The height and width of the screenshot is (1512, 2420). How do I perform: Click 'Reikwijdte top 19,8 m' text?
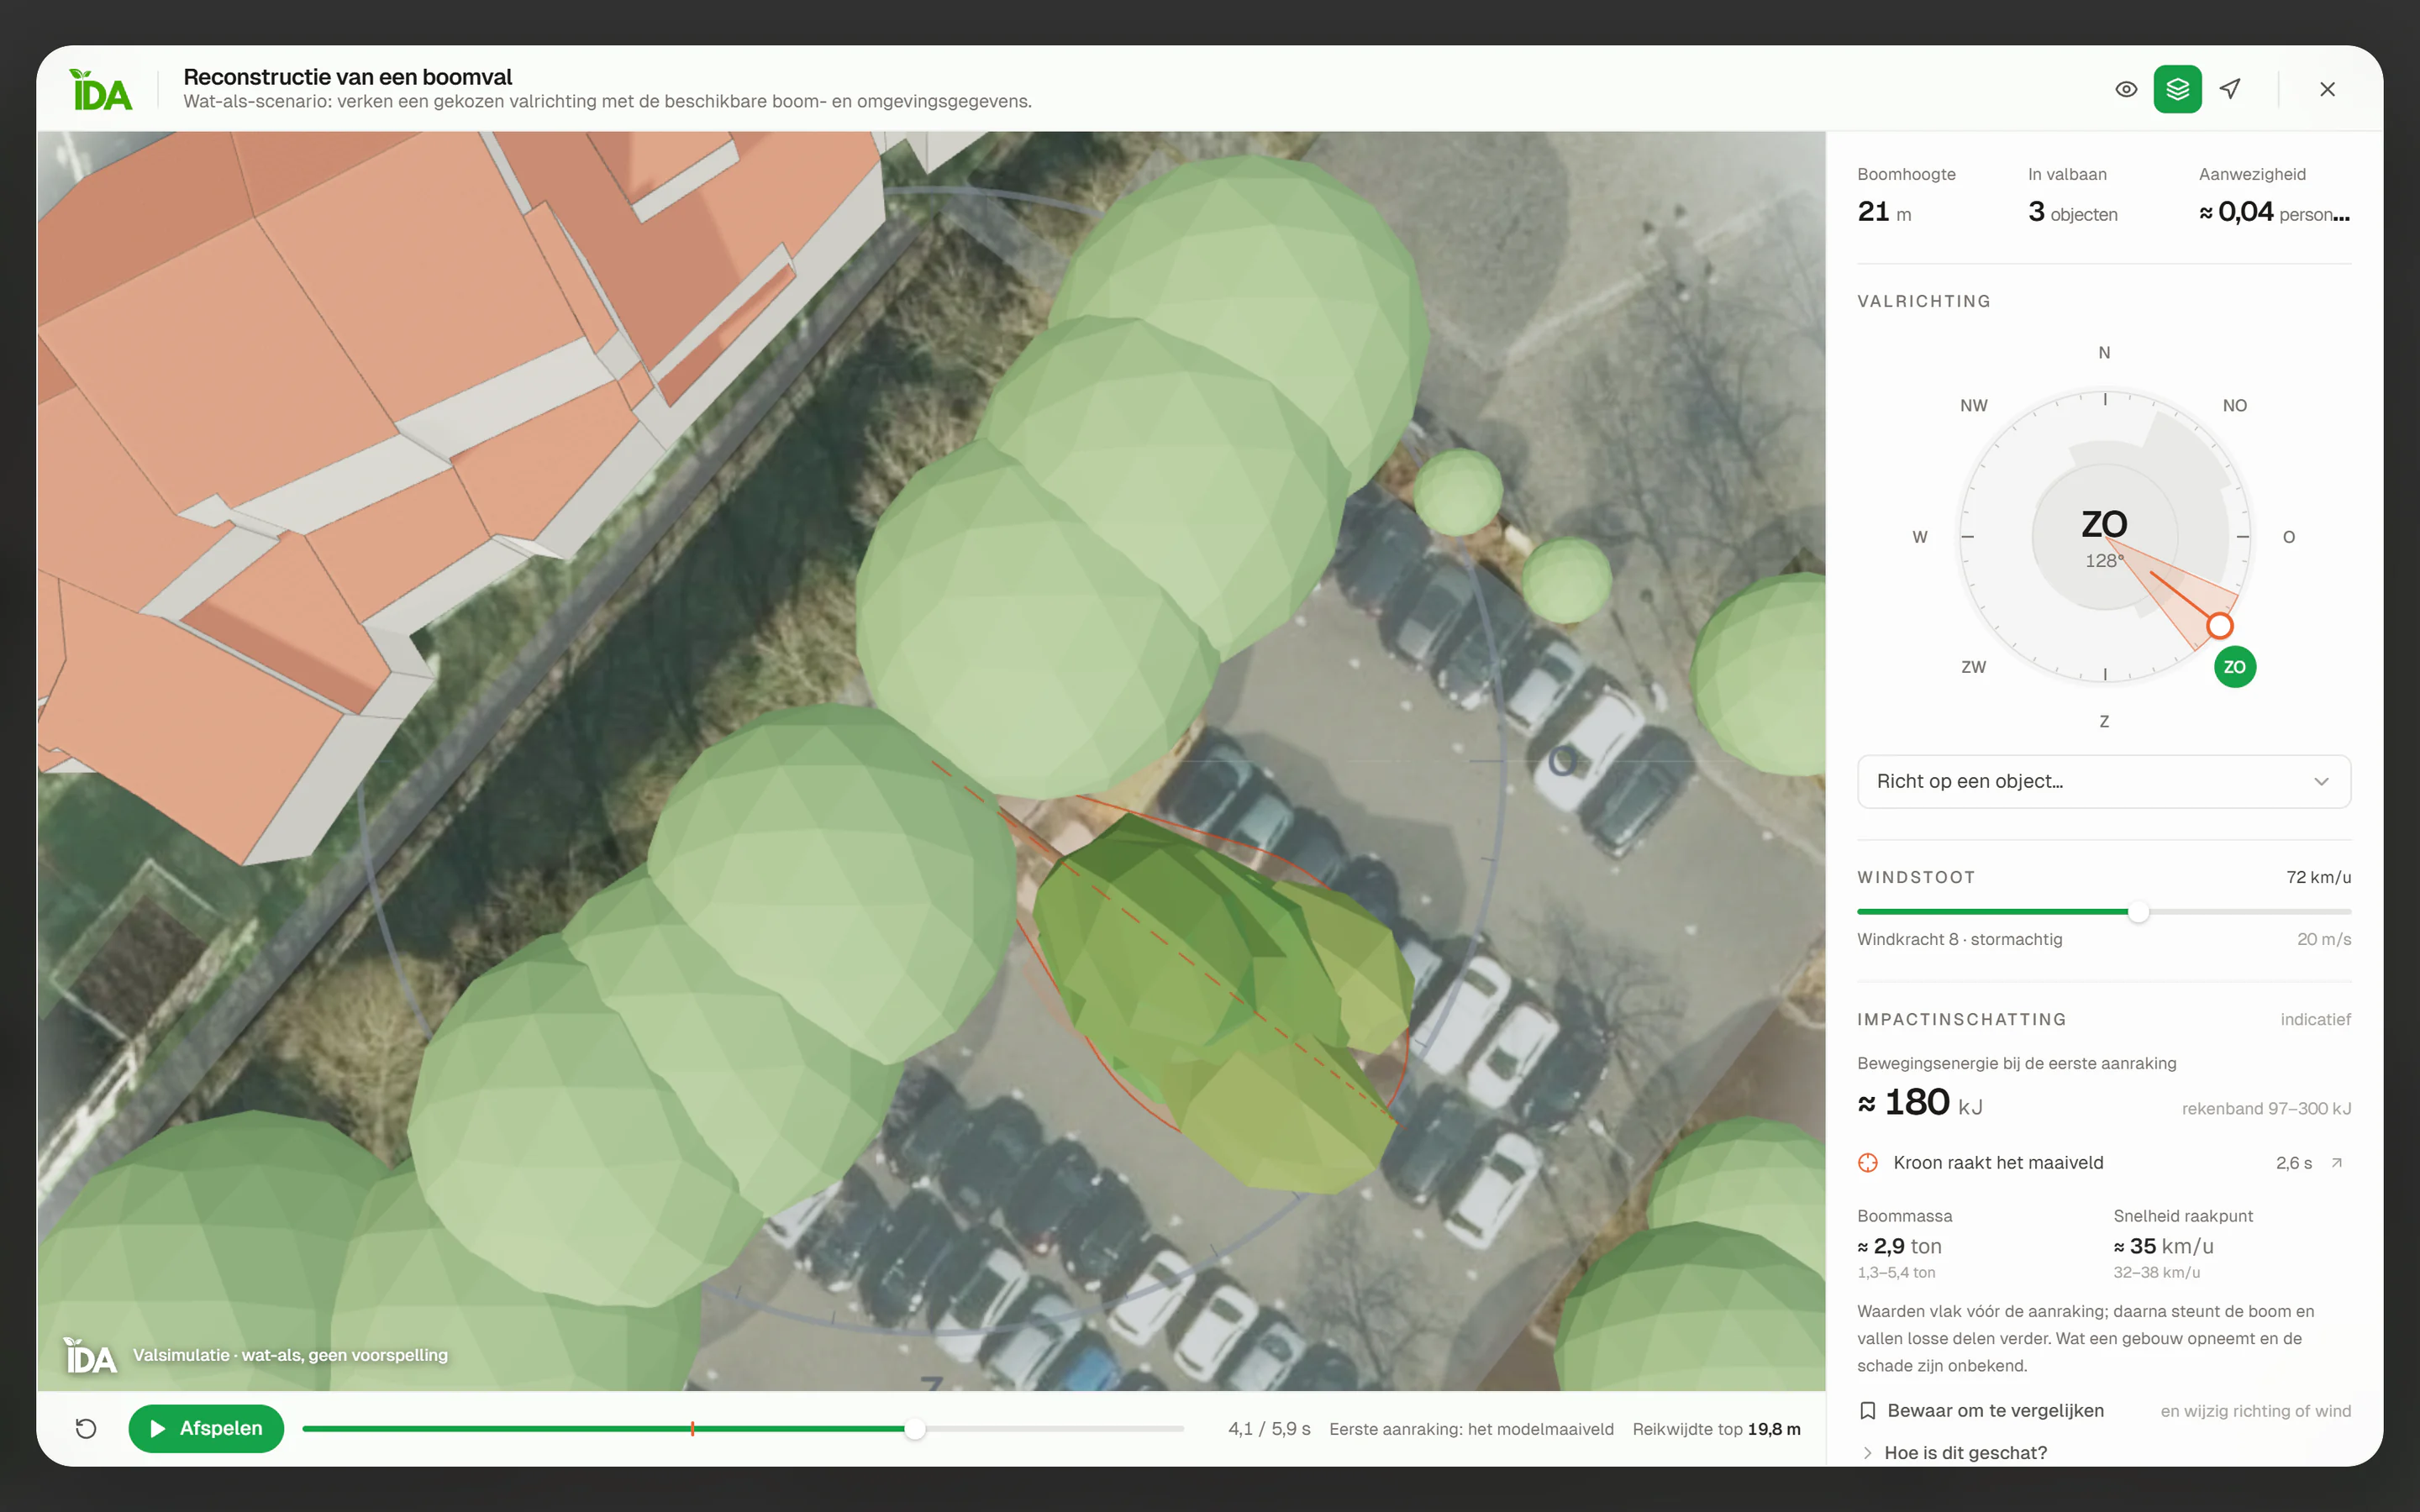click(x=1716, y=1429)
